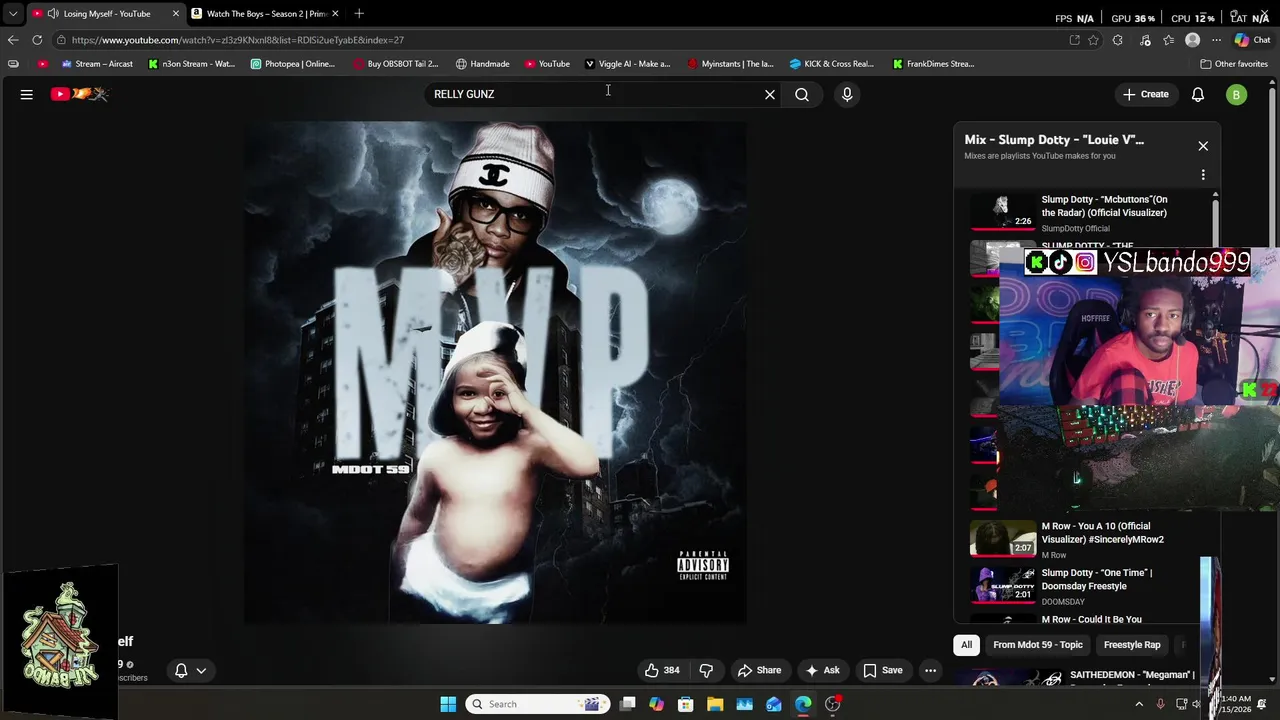Open Edge settings and more menu
1280x720 pixels.
pos(1216,40)
